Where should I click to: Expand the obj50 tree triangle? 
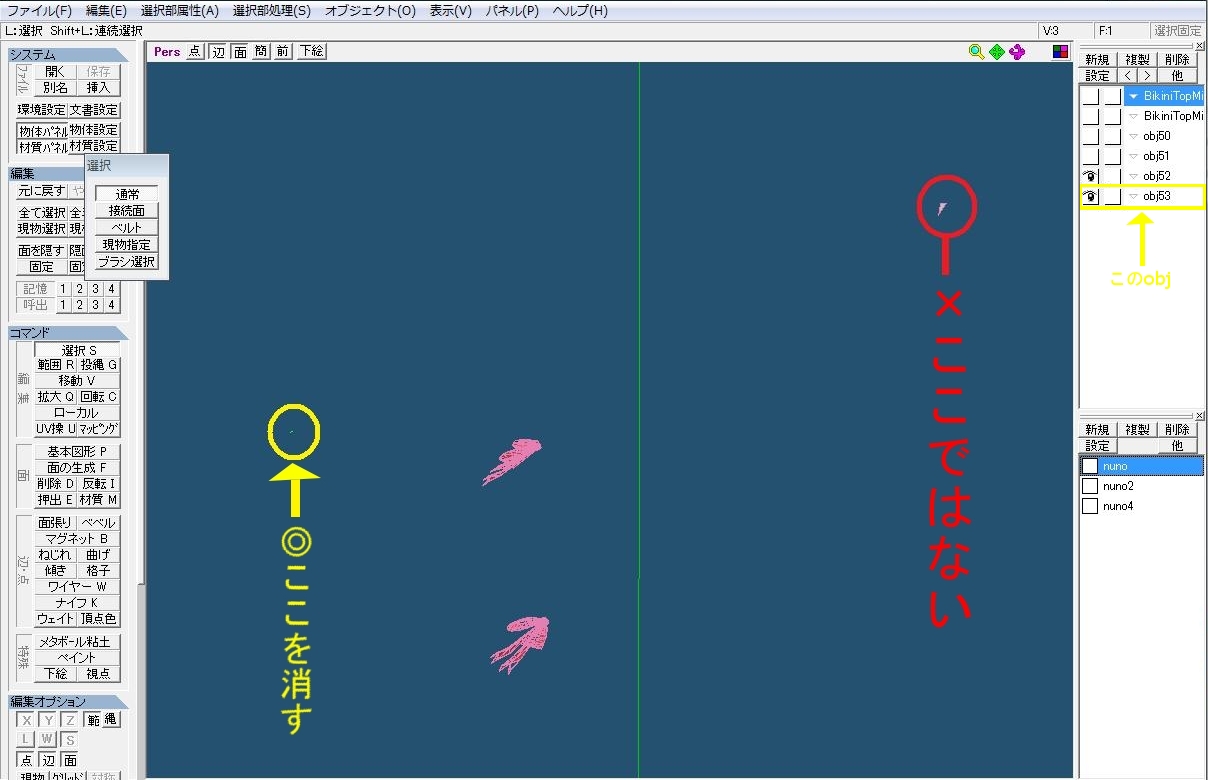(1133, 136)
